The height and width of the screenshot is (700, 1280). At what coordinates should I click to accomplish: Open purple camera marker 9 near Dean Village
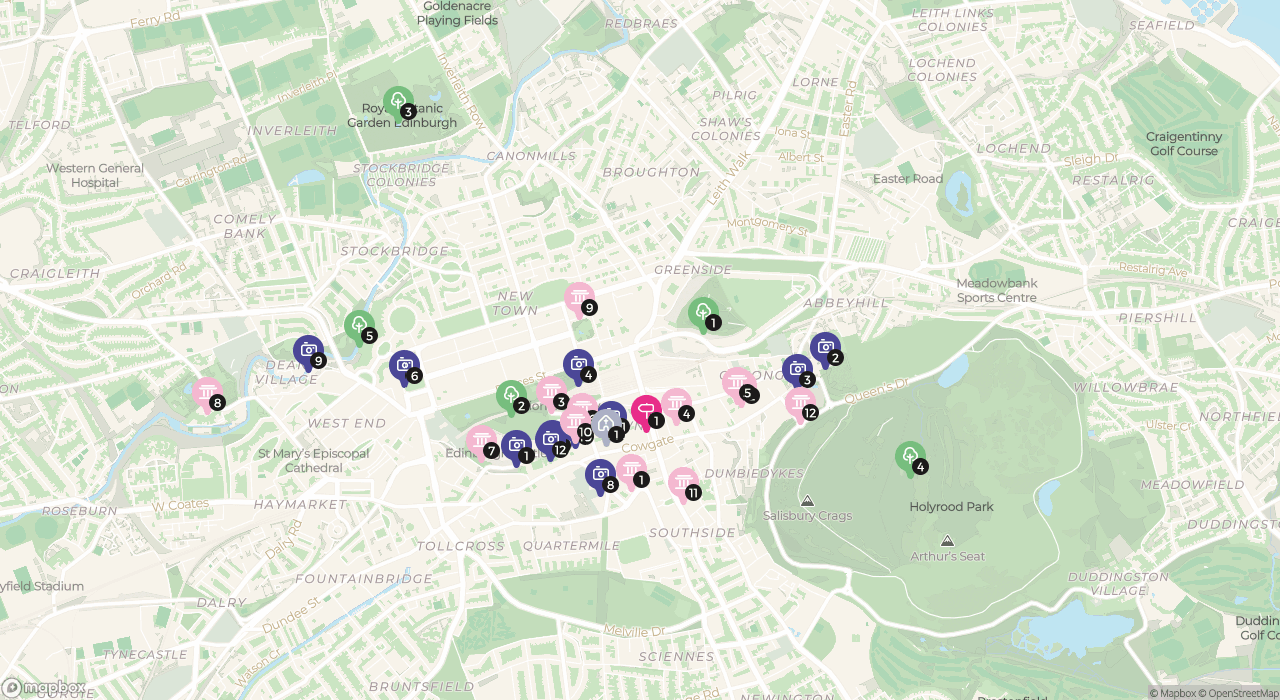coord(308,350)
